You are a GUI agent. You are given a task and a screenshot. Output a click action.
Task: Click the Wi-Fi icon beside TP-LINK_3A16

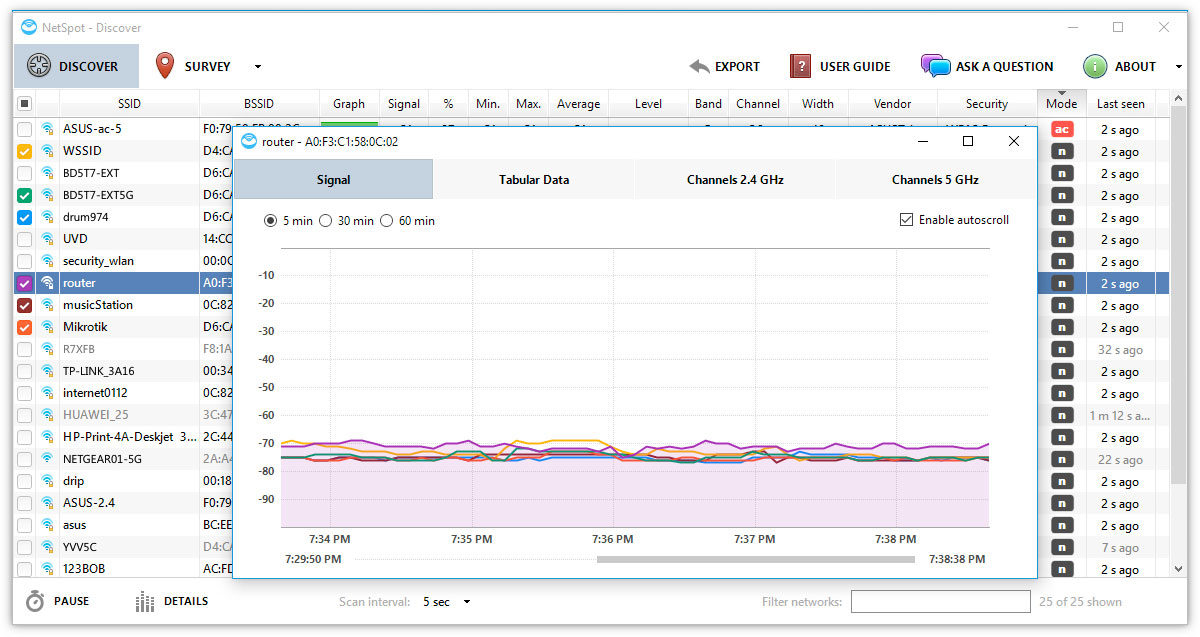click(47, 371)
